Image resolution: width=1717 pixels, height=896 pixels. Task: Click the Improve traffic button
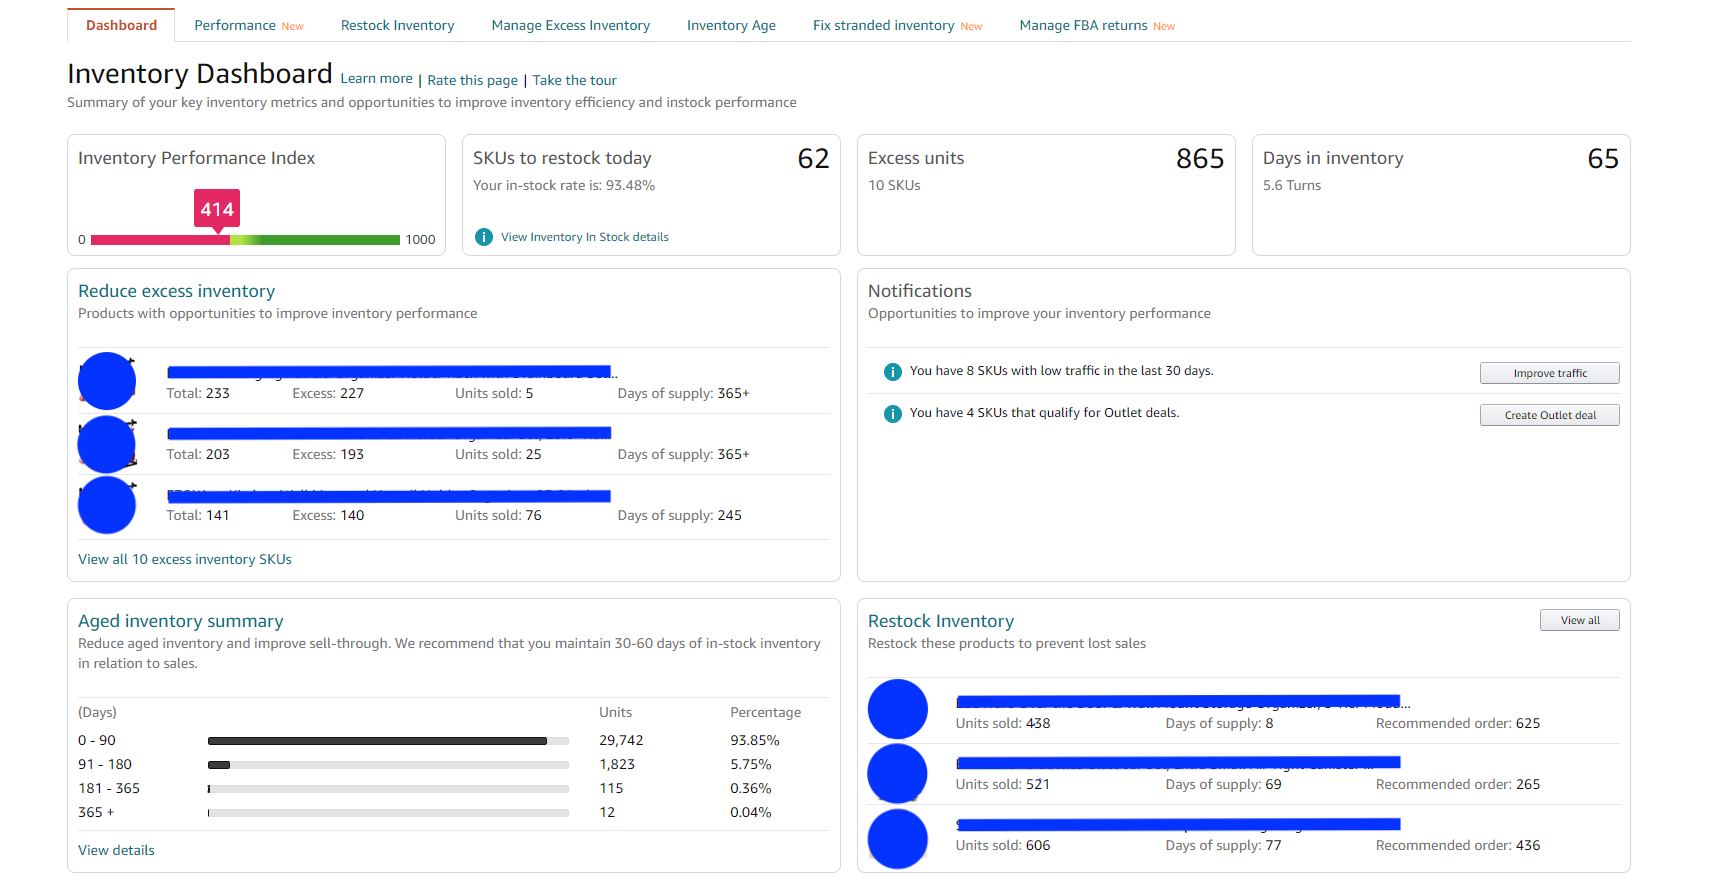tap(1550, 373)
